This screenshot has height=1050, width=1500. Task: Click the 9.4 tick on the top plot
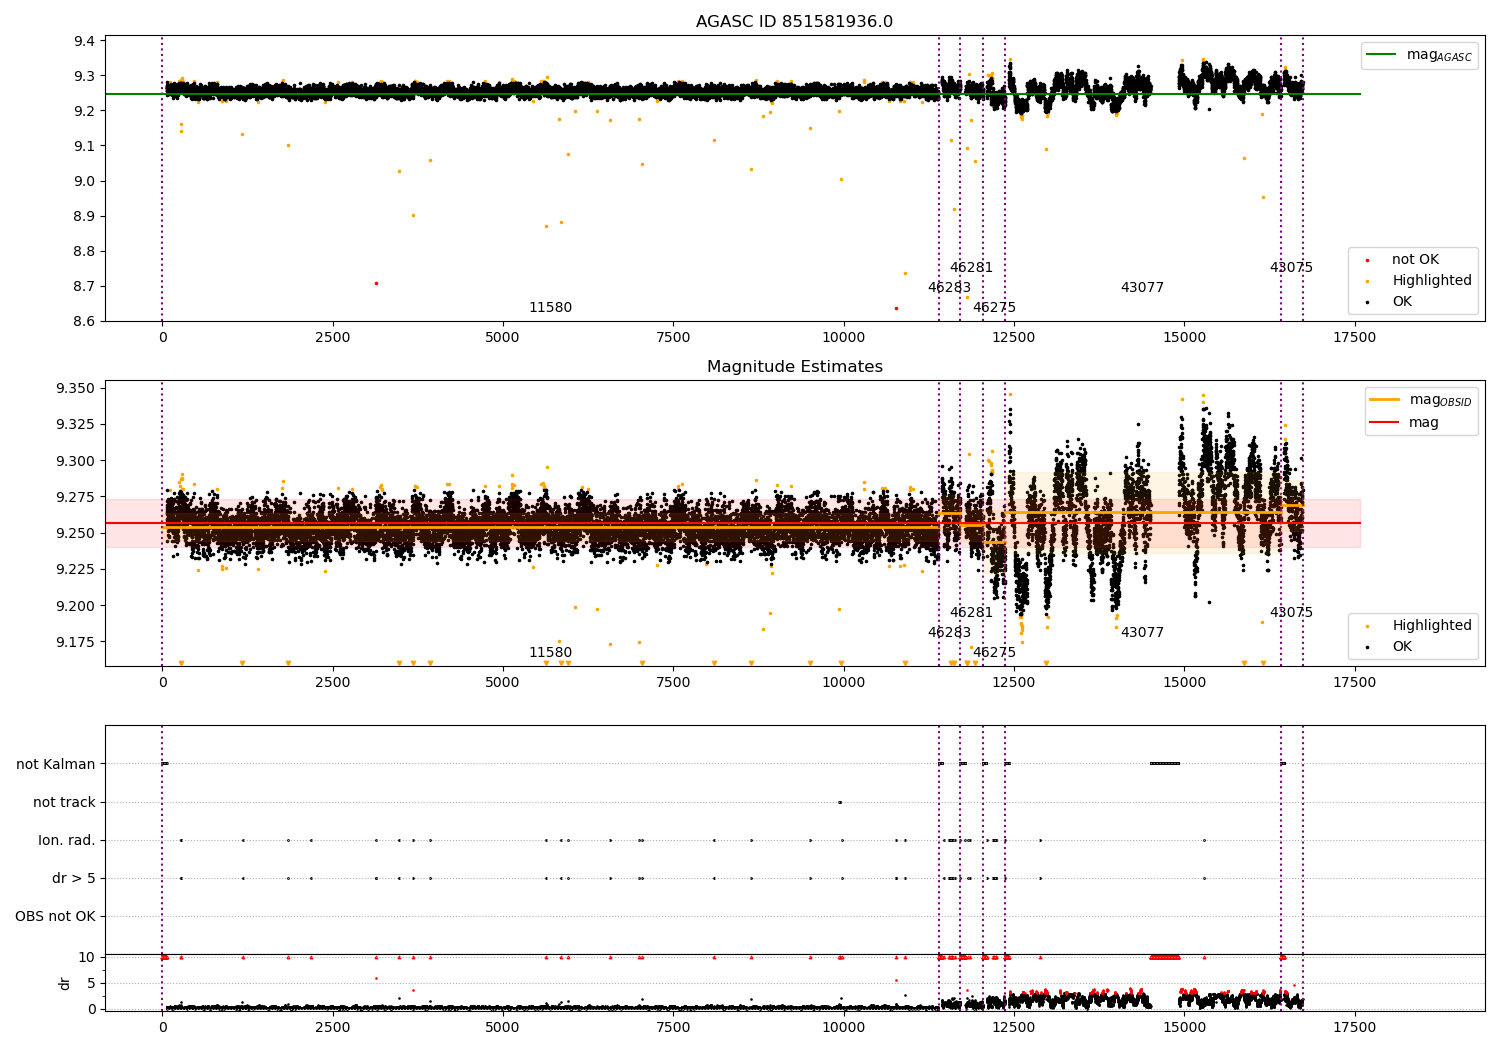(x=84, y=41)
